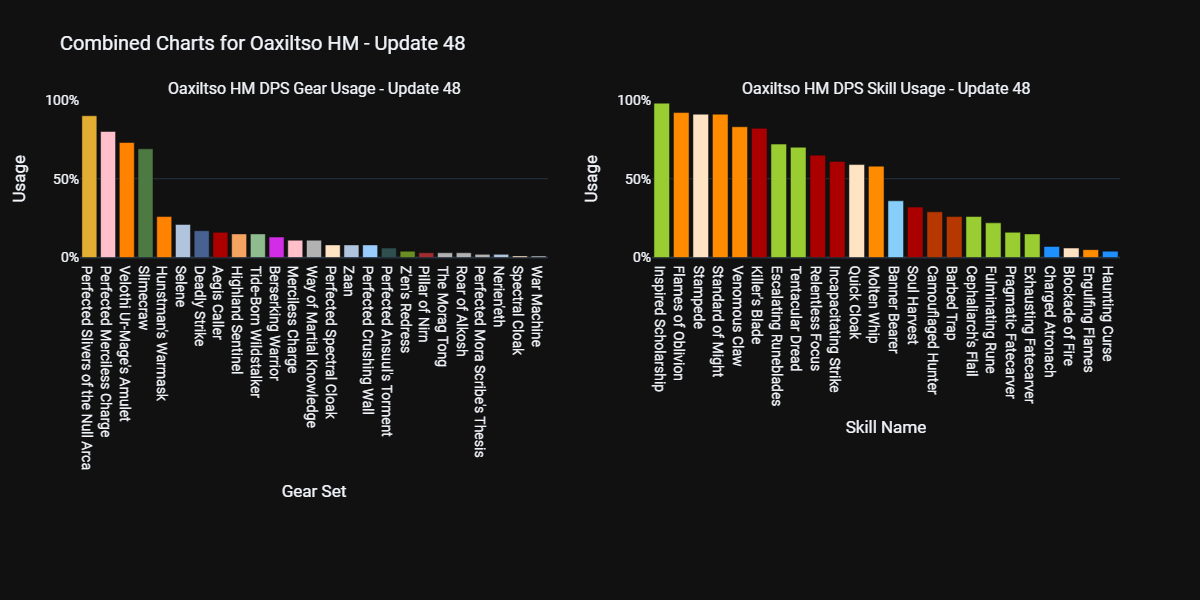The width and height of the screenshot is (1200, 600).
Task: Click the Cephaliarch's Flail bar
Action: point(974,237)
